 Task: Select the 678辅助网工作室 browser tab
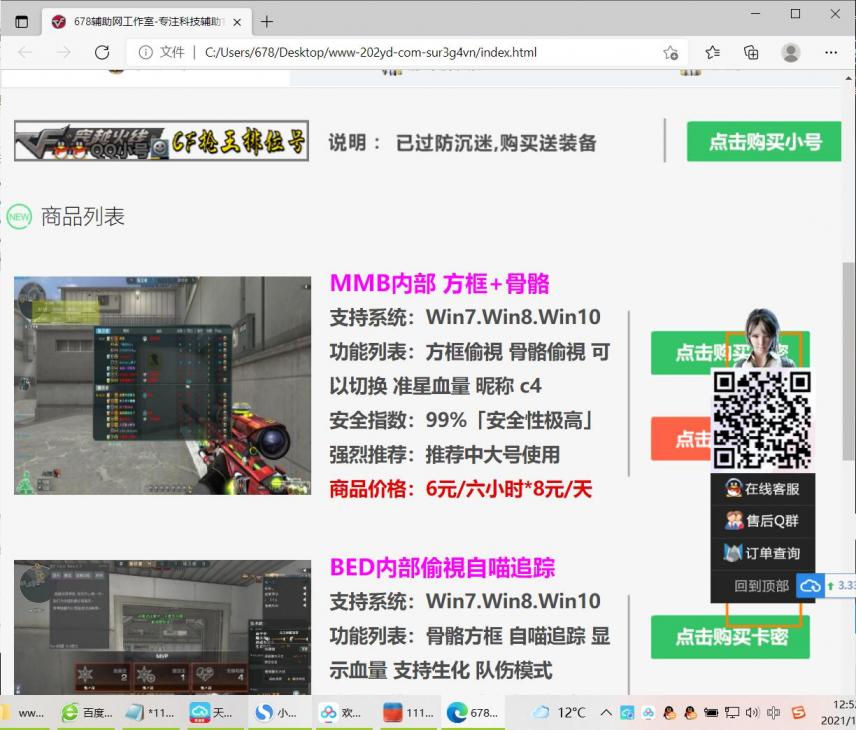[140, 21]
